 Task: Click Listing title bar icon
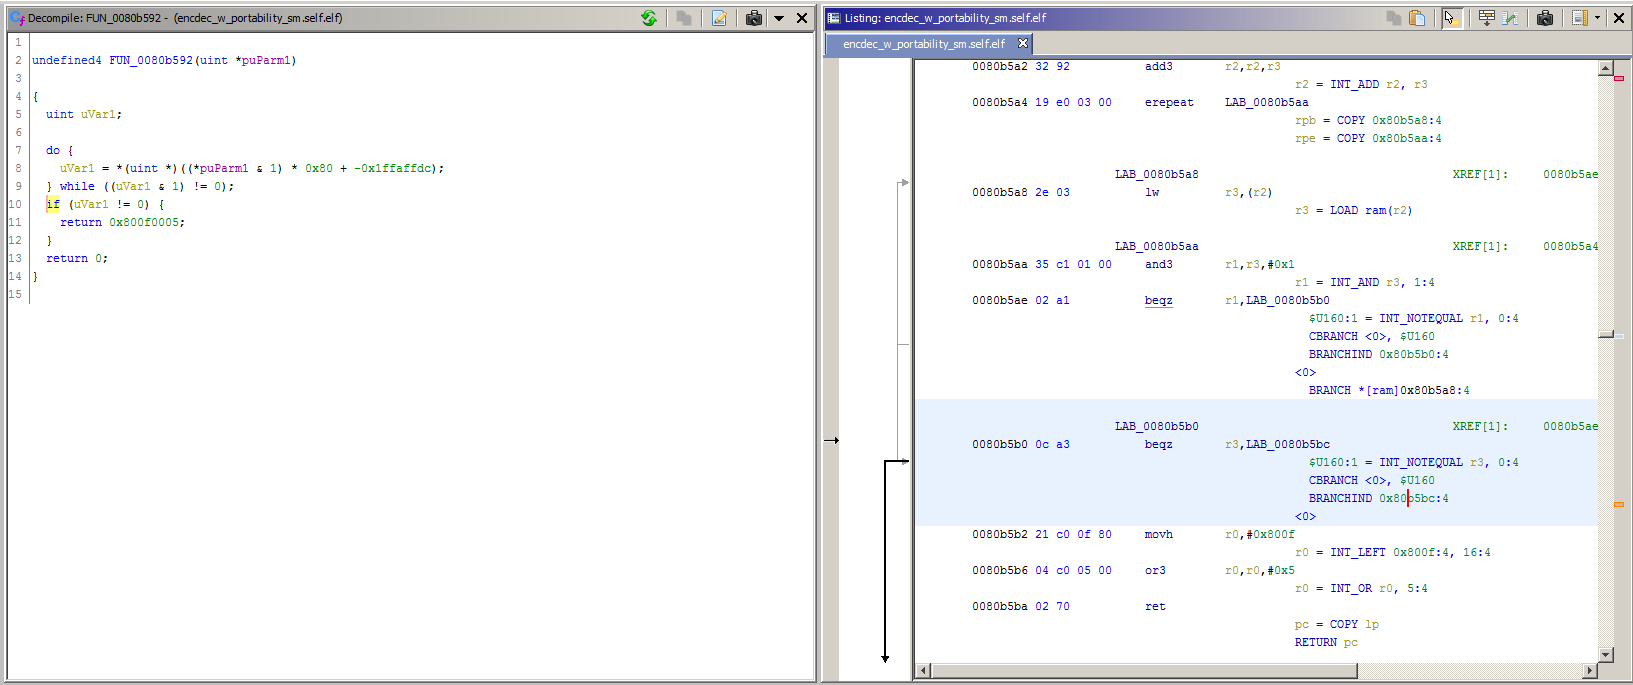tap(834, 18)
